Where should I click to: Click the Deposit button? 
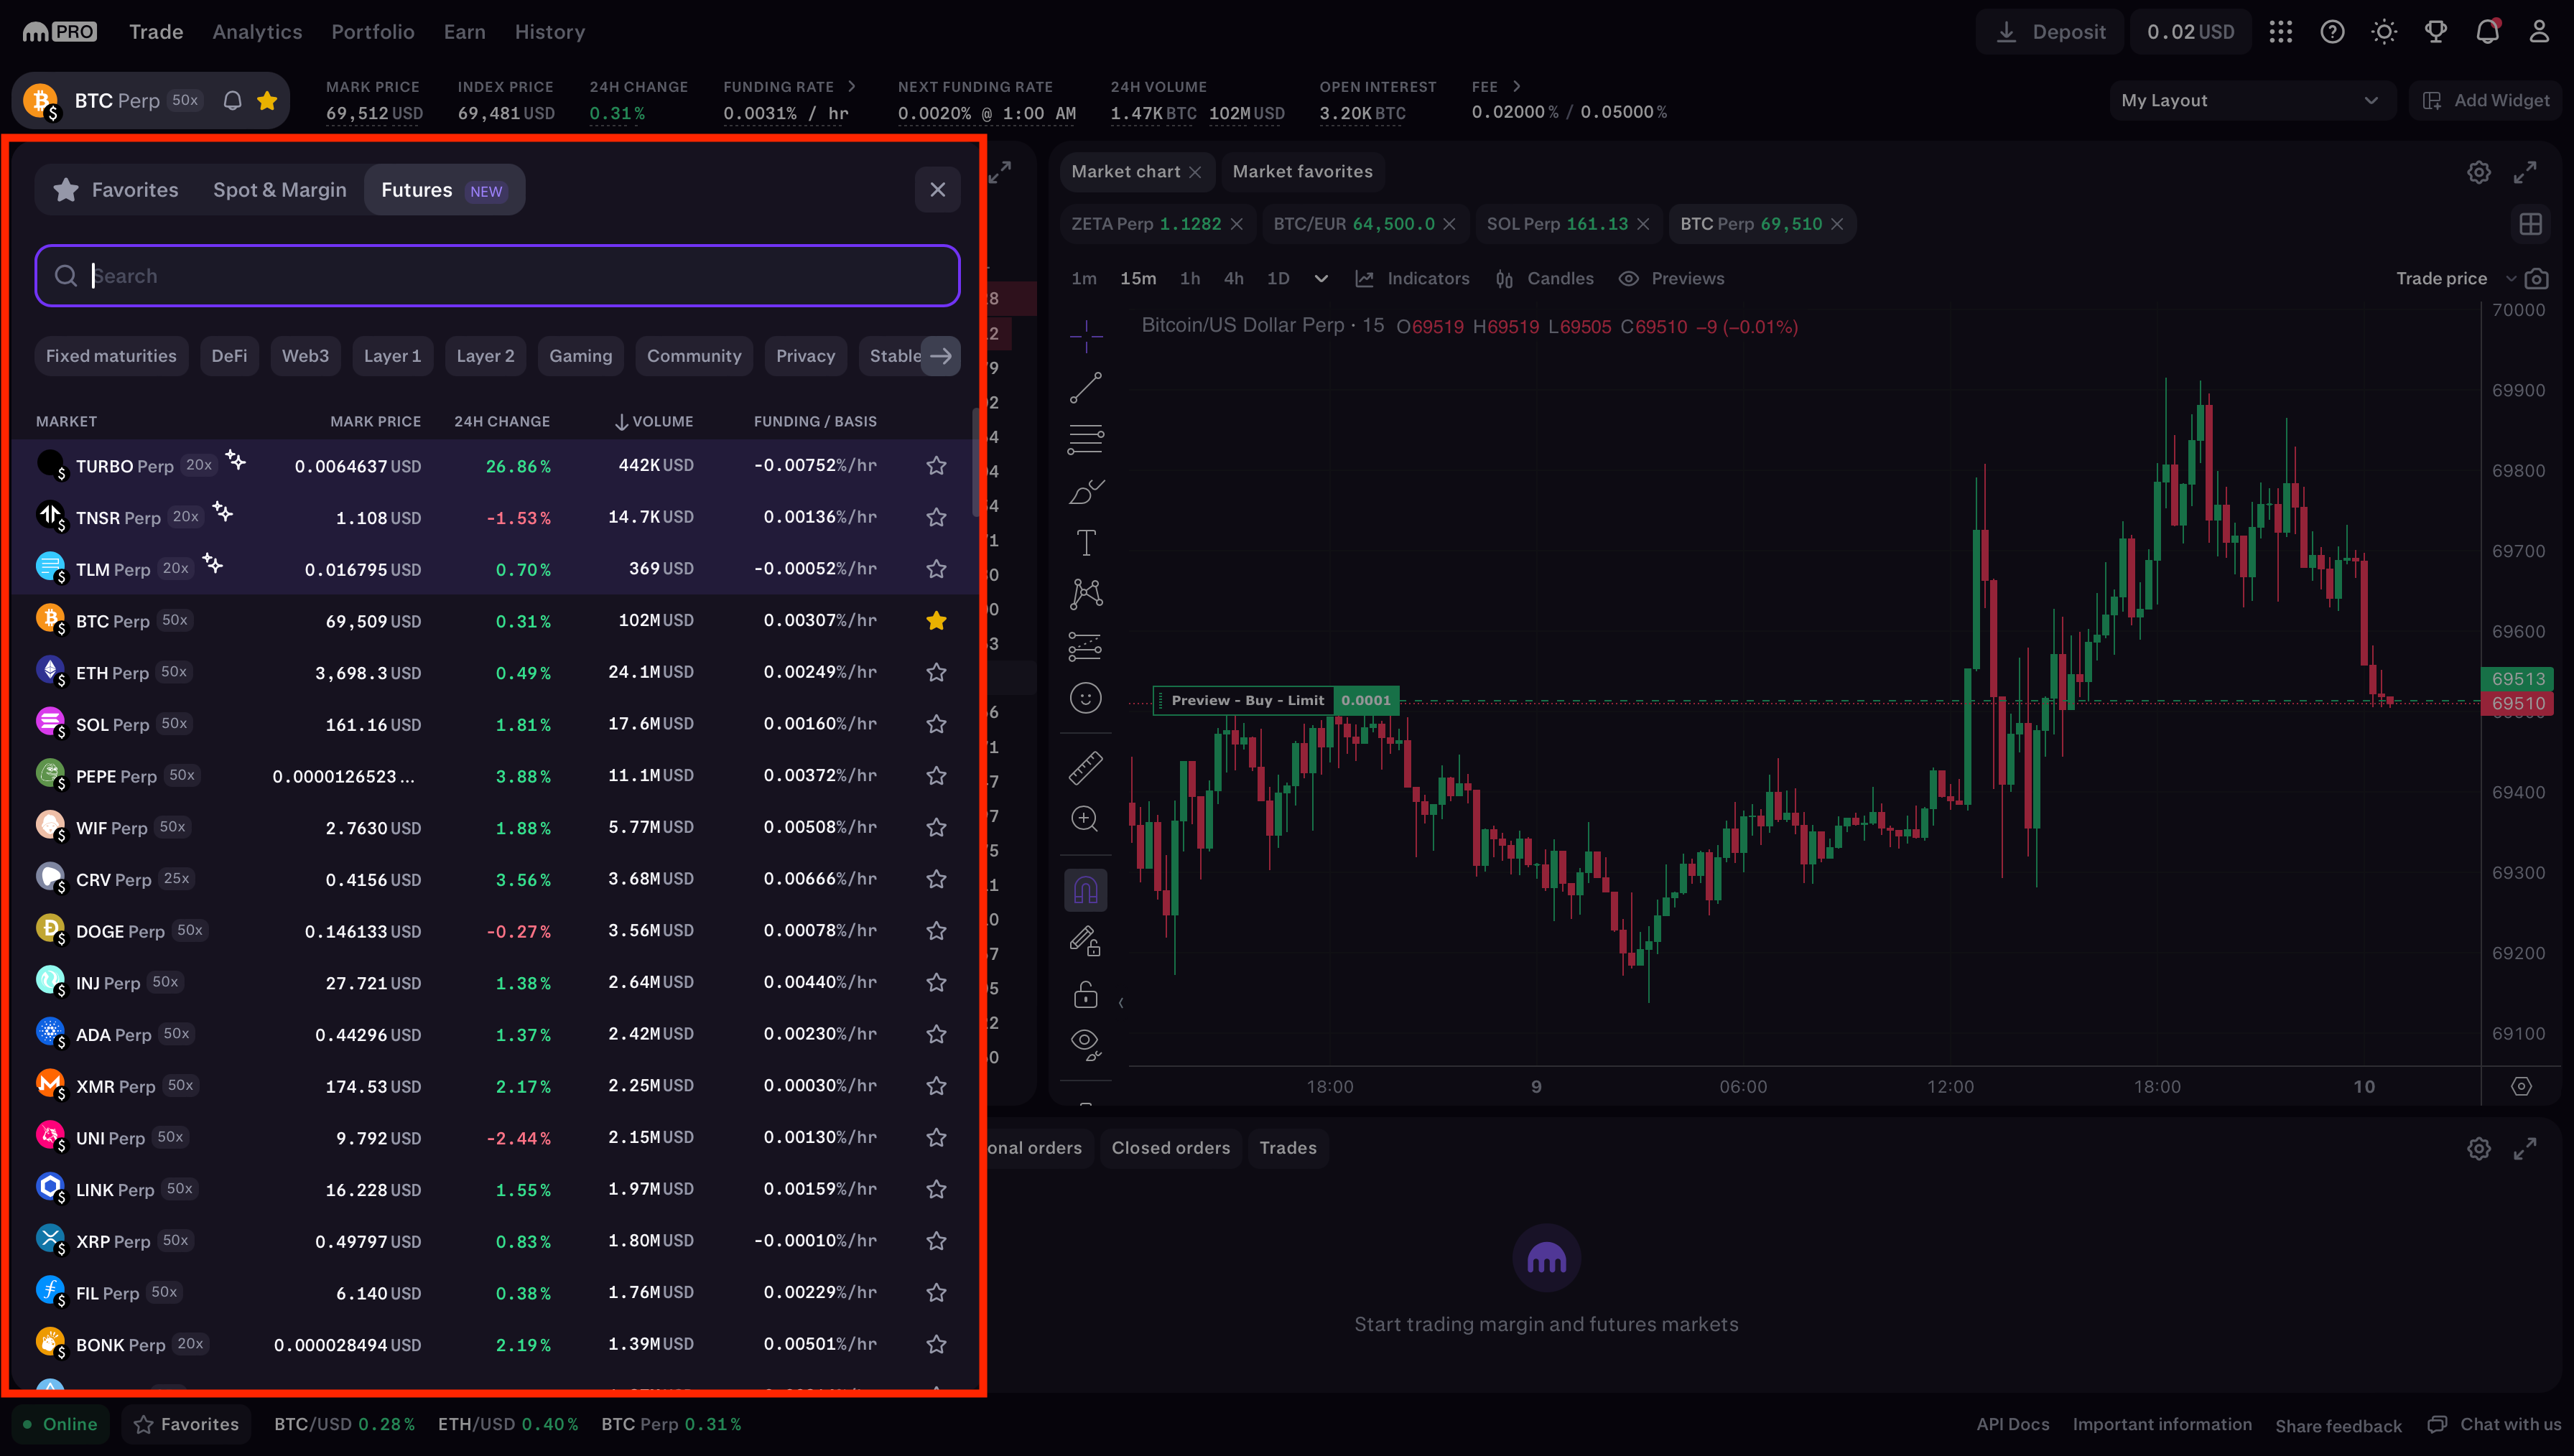(2050, 32)
